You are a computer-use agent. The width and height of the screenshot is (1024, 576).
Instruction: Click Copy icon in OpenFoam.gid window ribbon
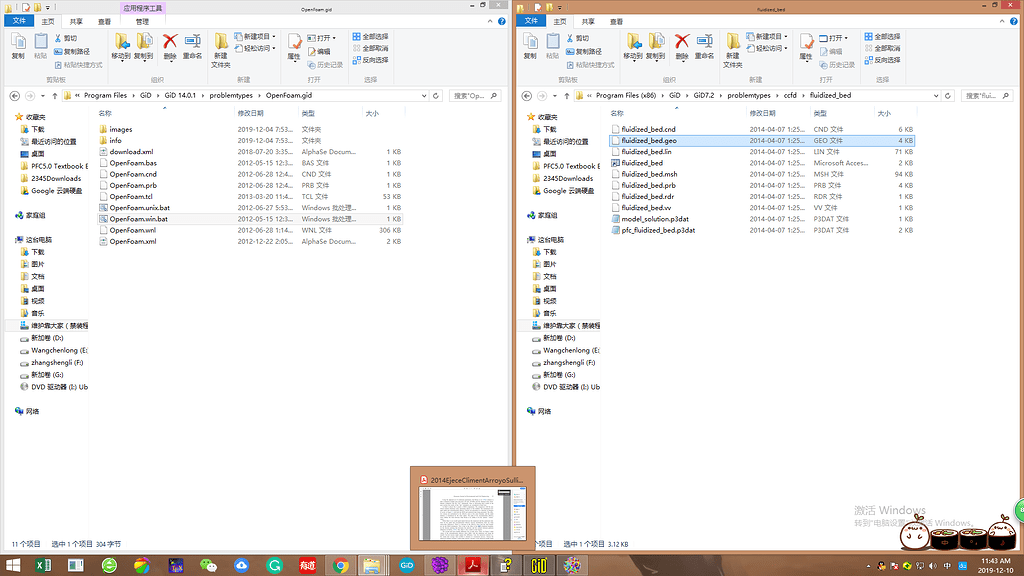[x=17, y=43]
